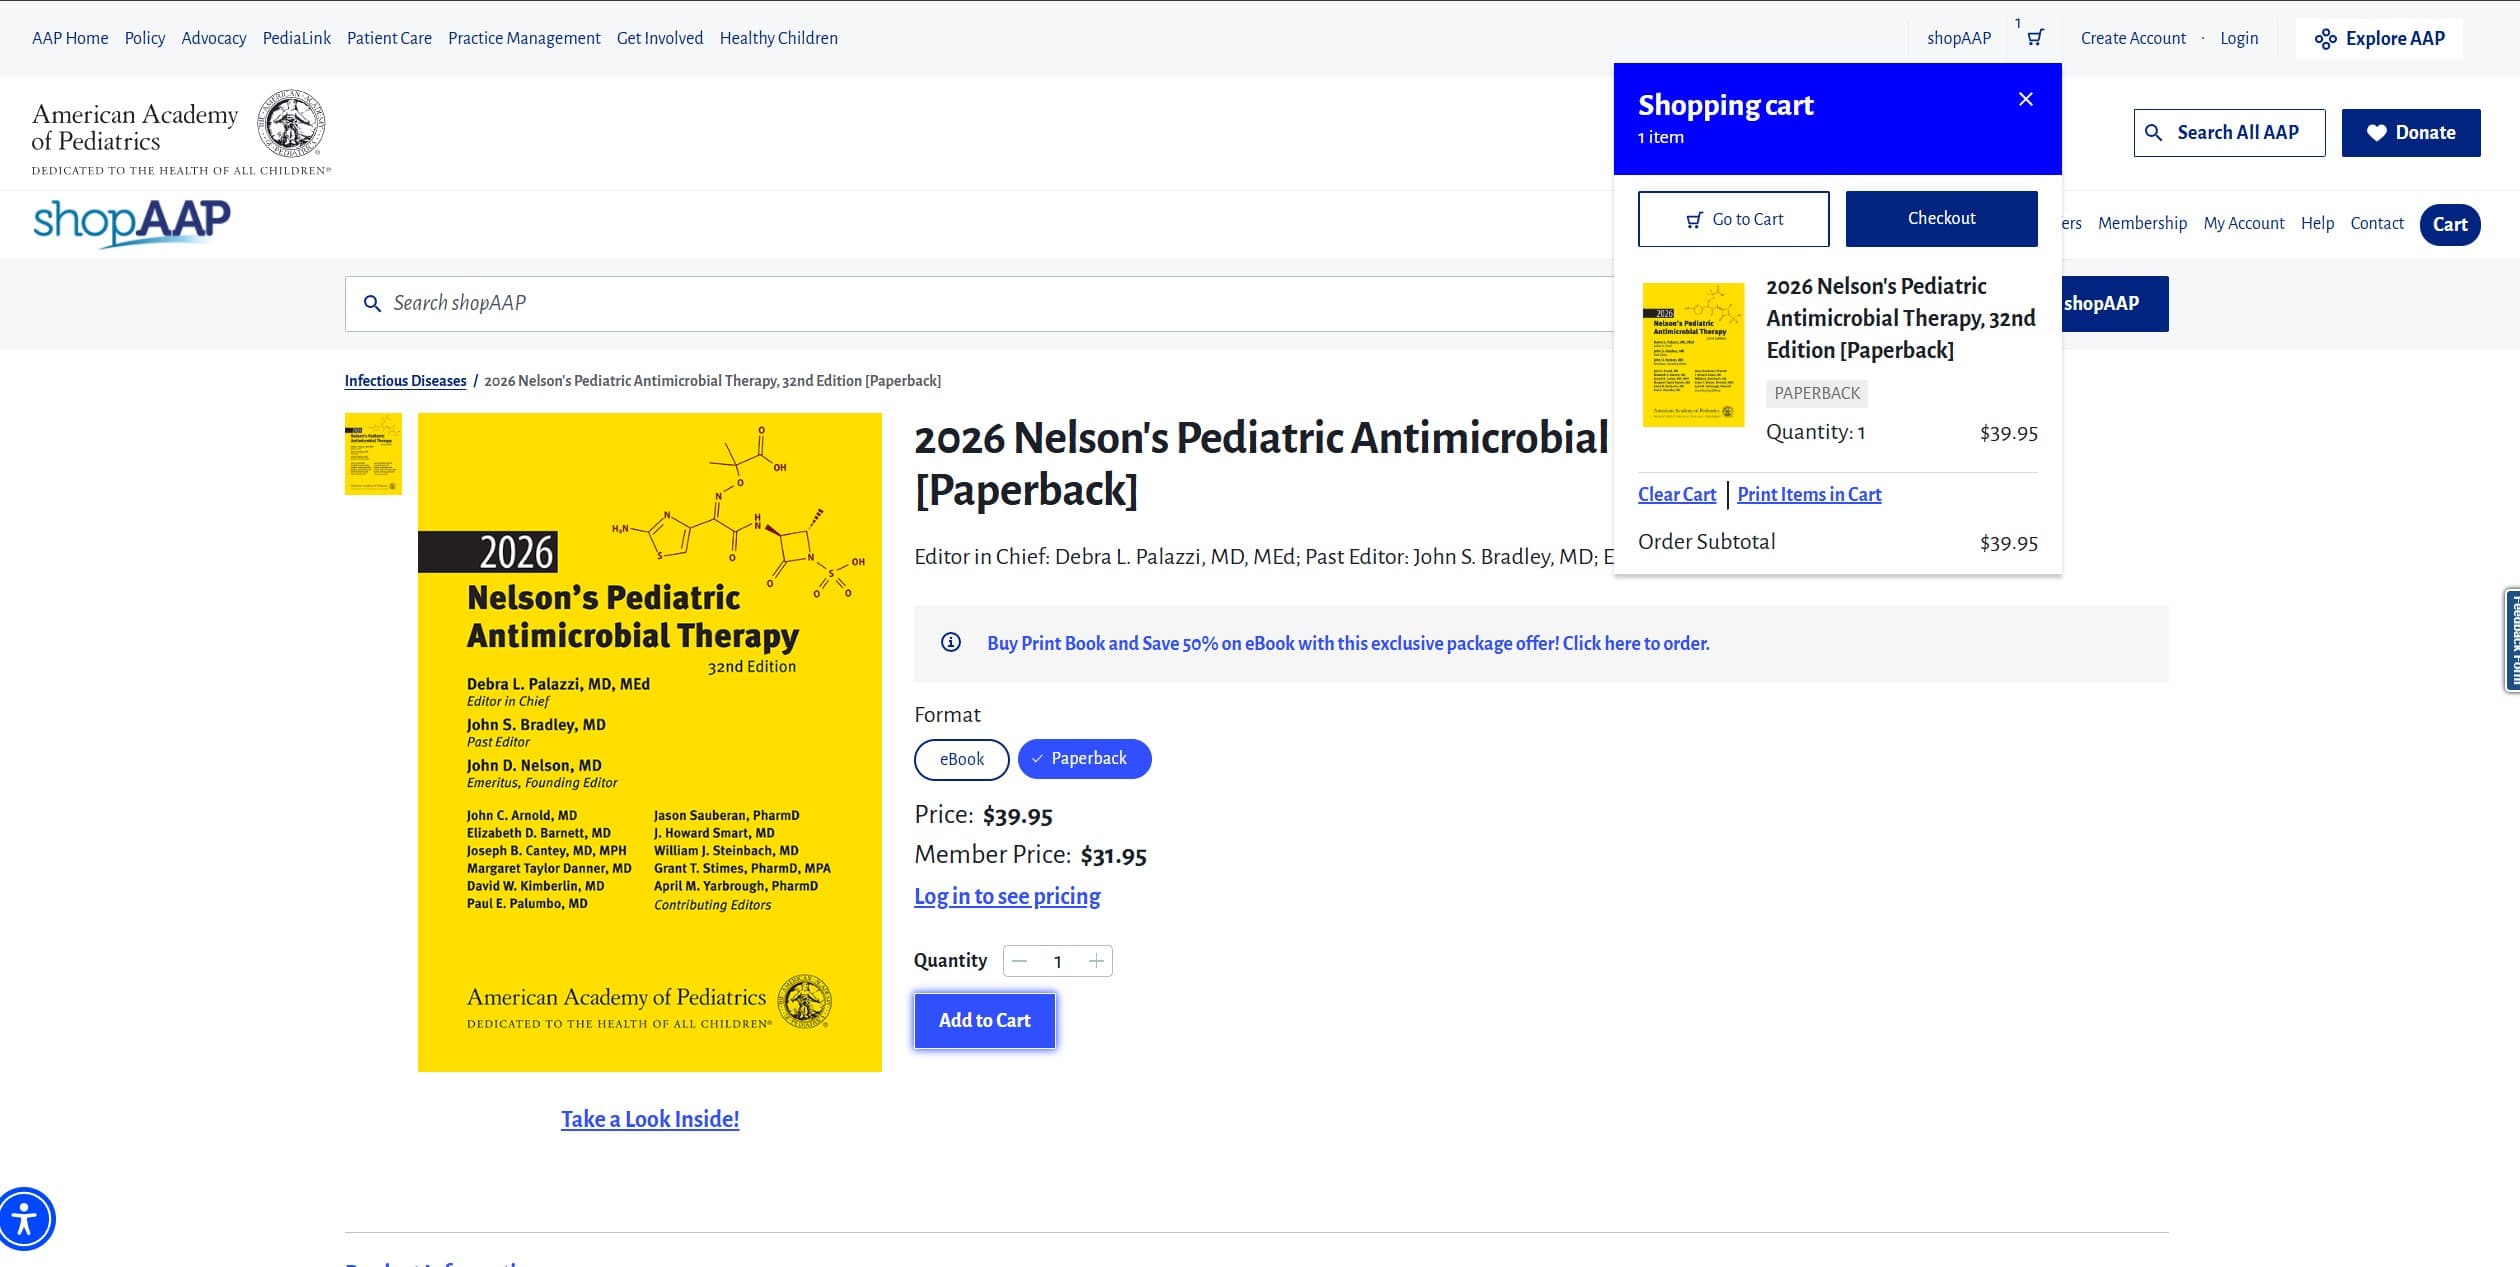Click the shopAAP link in top bar
Screen dimensions: 2520x1267
tap(1959, 38)
